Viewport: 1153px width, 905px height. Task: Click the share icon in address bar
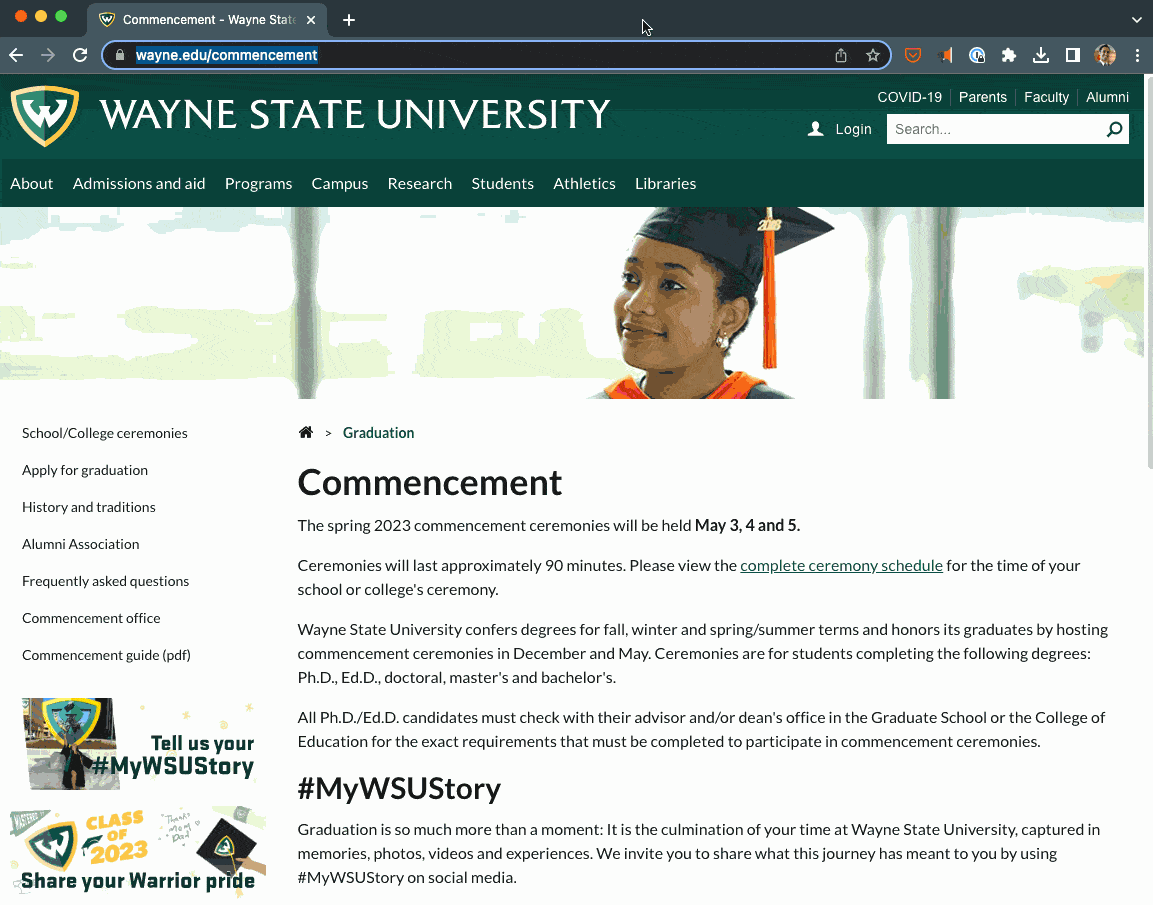[x=841, y=55]
